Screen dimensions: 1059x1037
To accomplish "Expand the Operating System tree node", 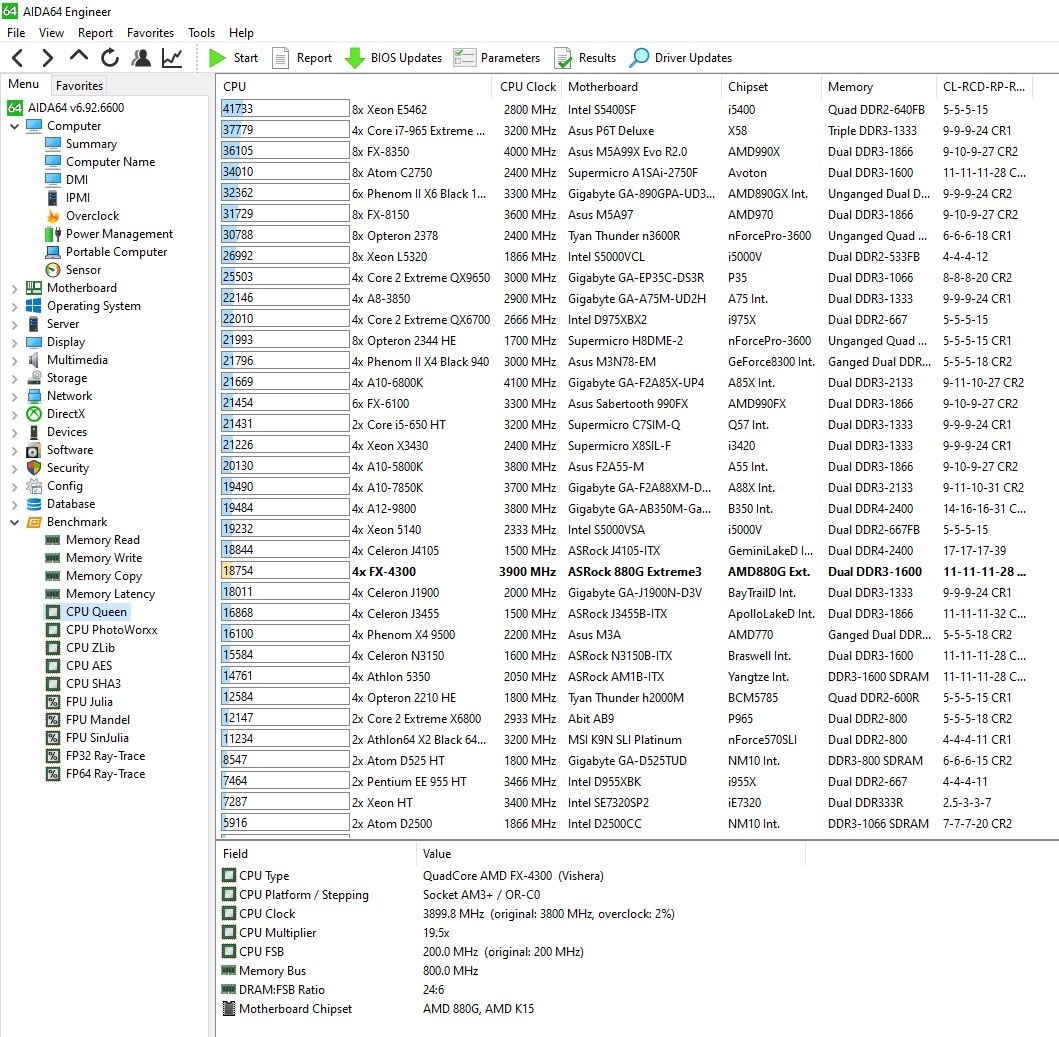I will tap(14, 306).
